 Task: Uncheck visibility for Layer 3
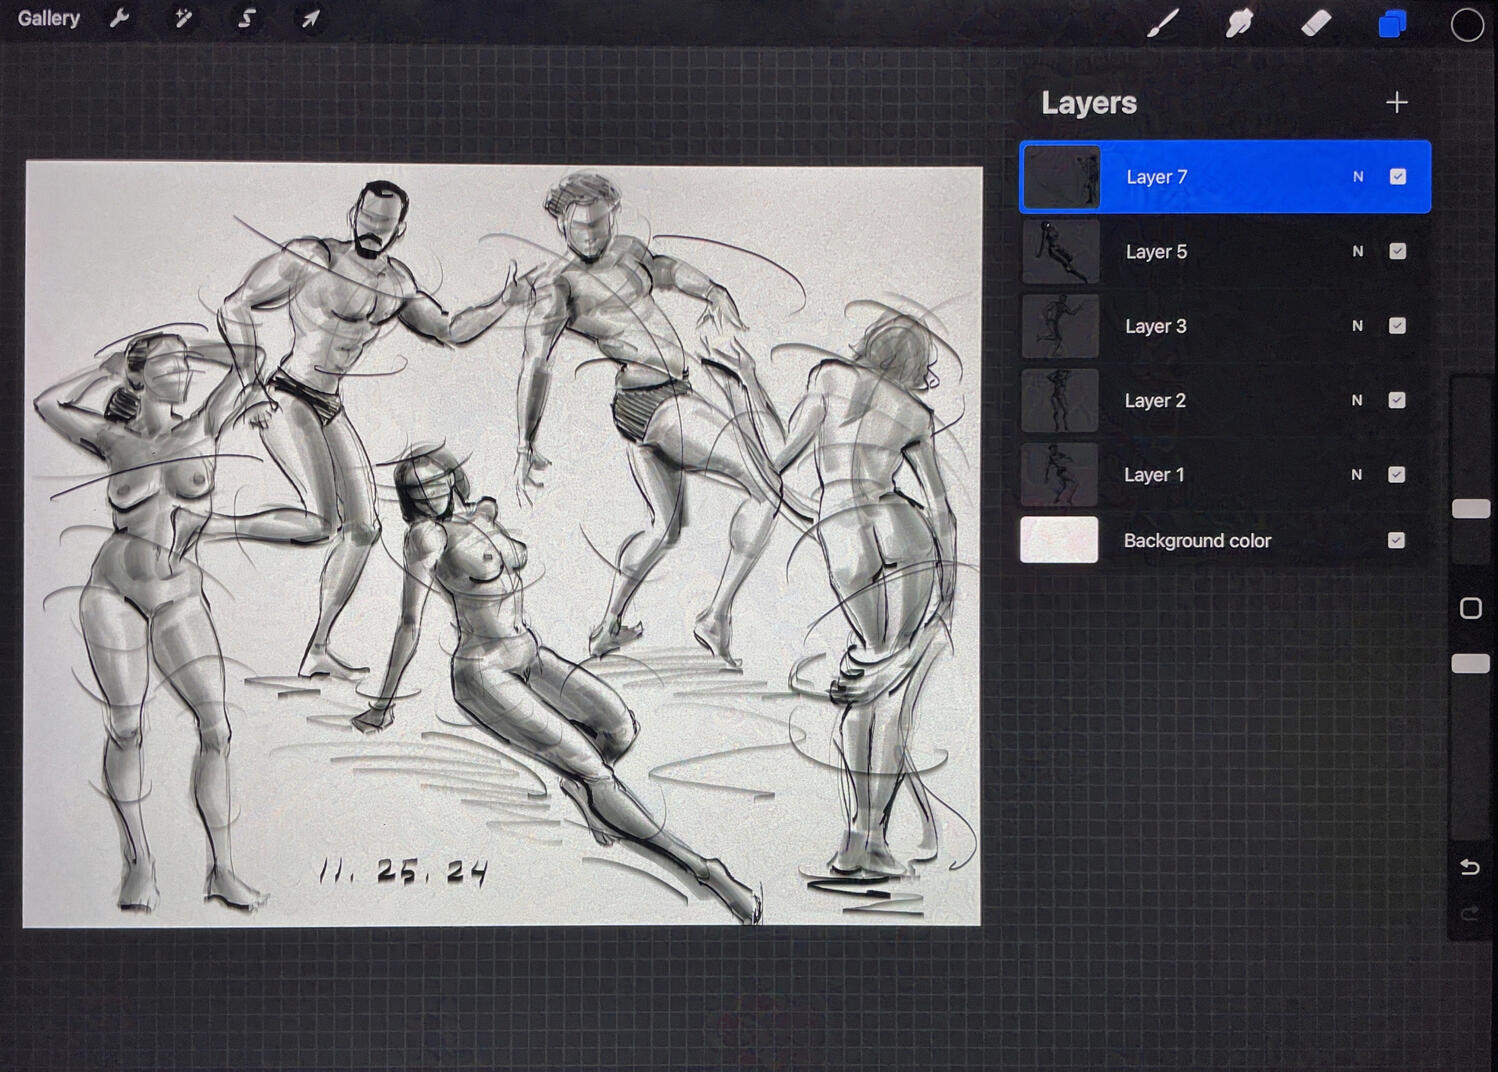(x=1397, y=326)
